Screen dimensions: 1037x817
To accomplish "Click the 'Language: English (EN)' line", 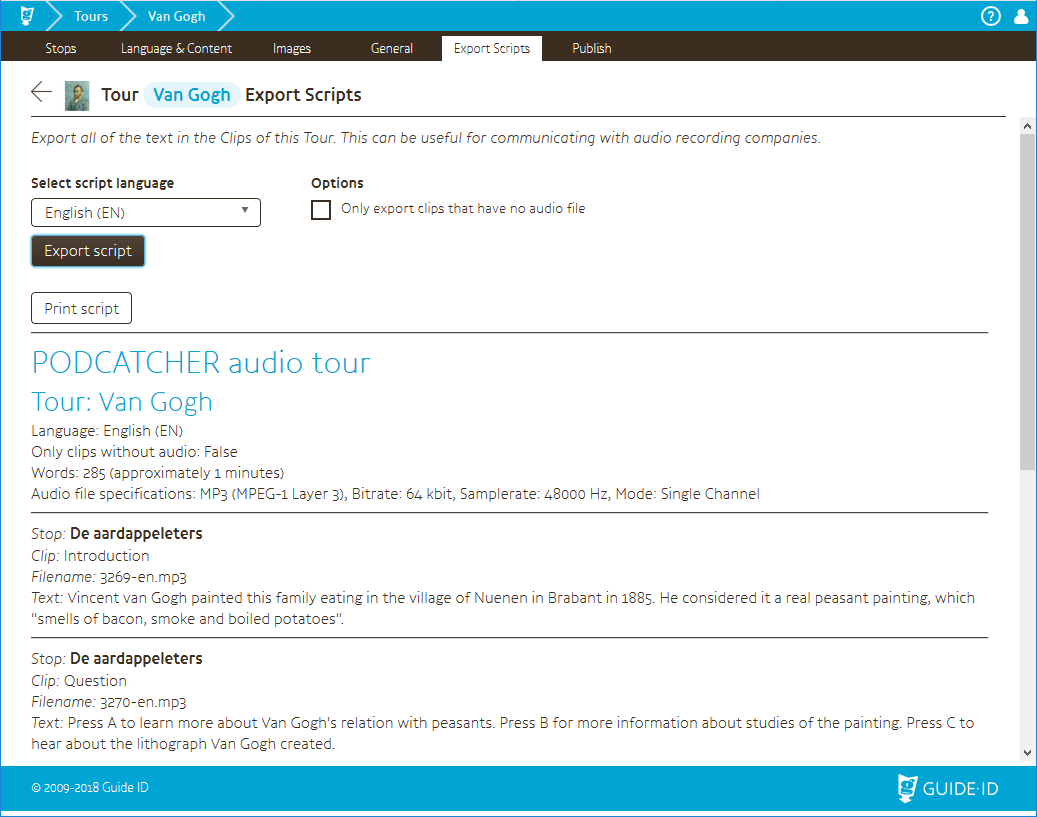I will pos(107,431).
